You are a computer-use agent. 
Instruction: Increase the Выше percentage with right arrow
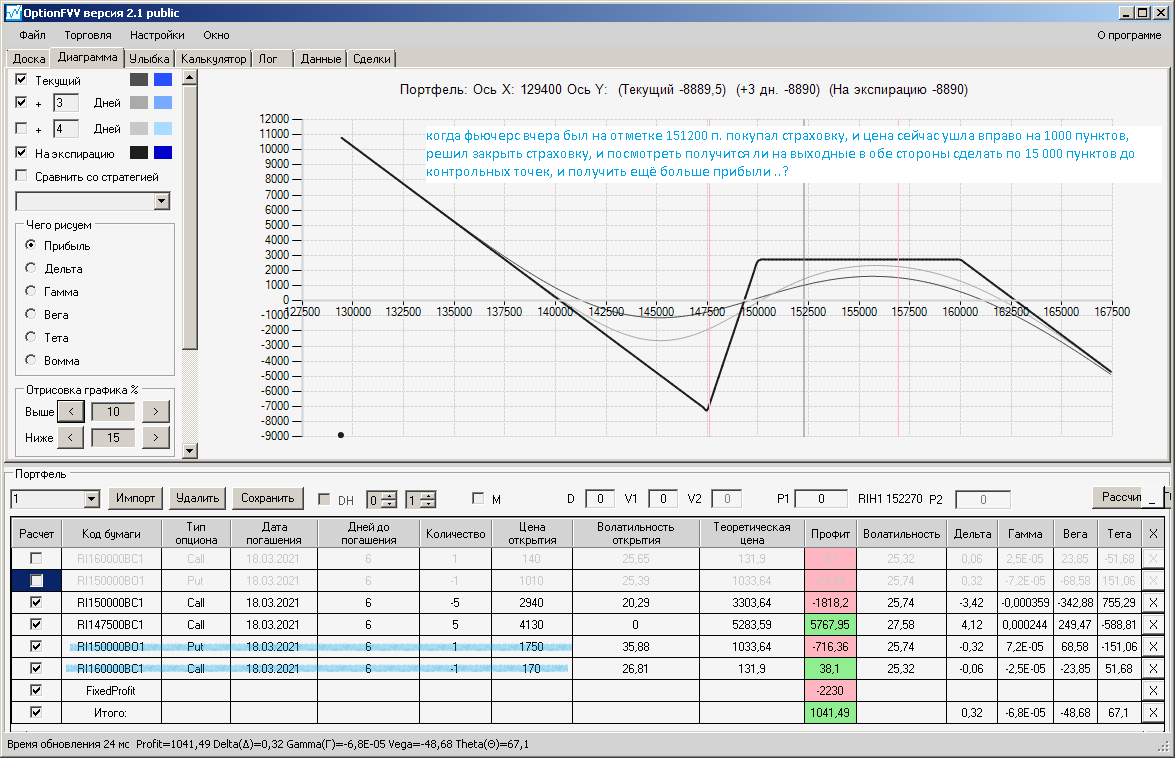click(x=156, y=411)
